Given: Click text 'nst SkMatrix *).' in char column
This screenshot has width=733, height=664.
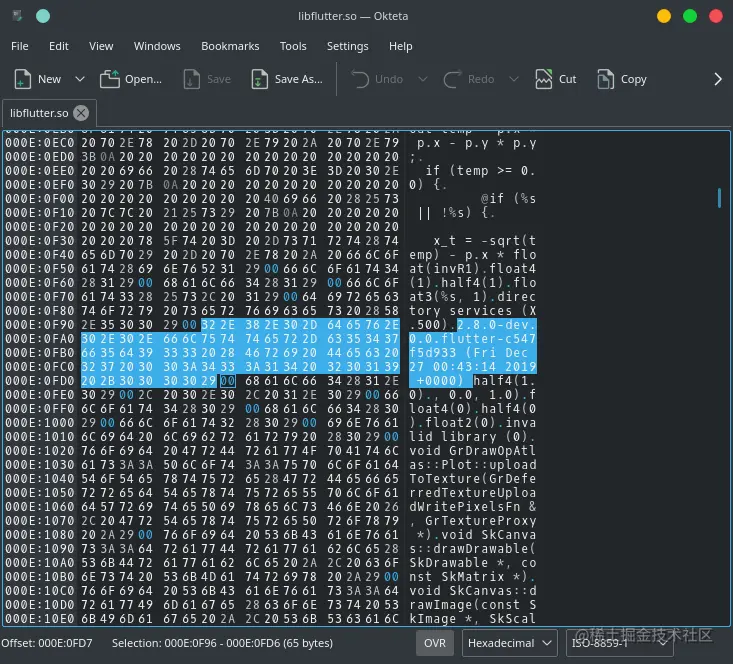Looking at the screenshot, I should tap(473, 577).
